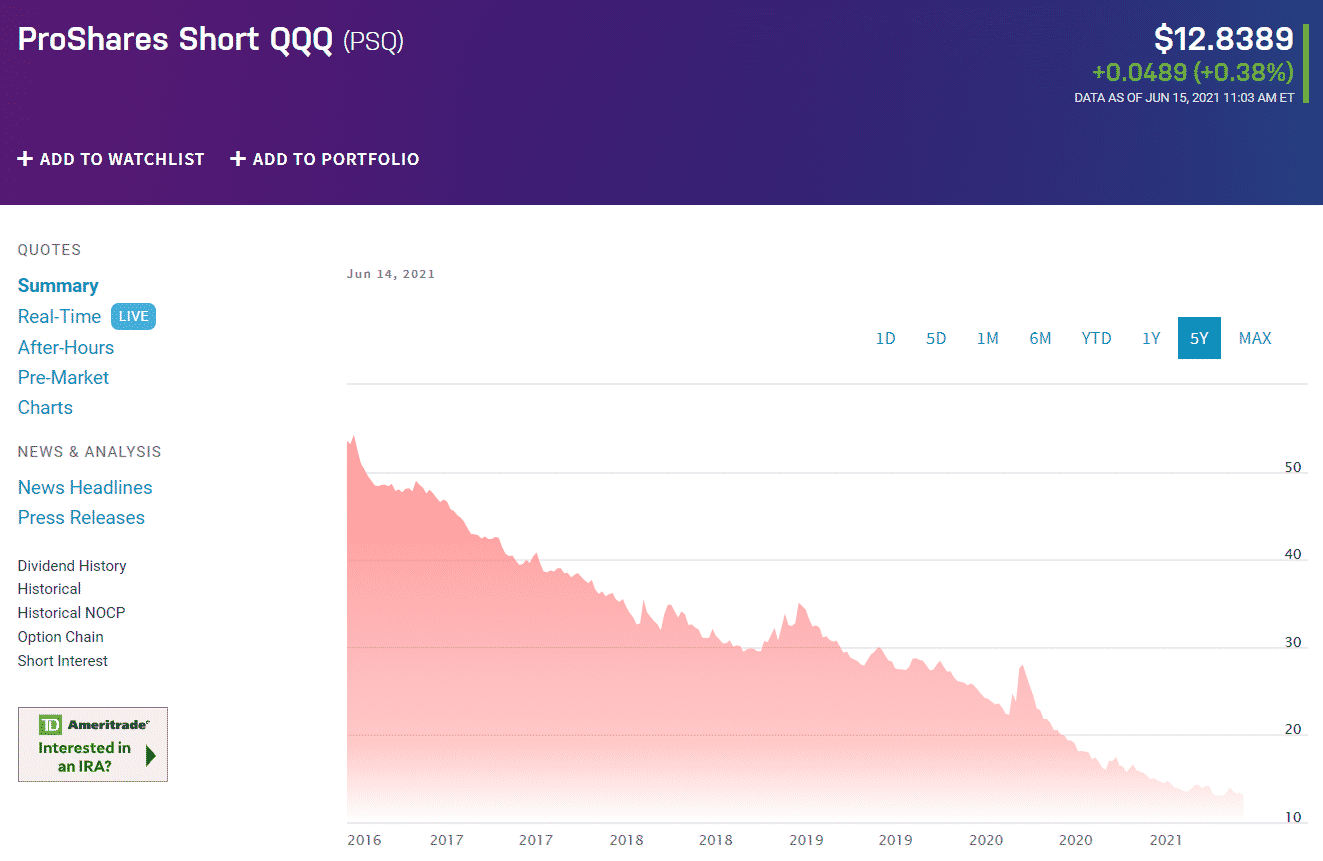View the Option Chain

click(60, 637)
